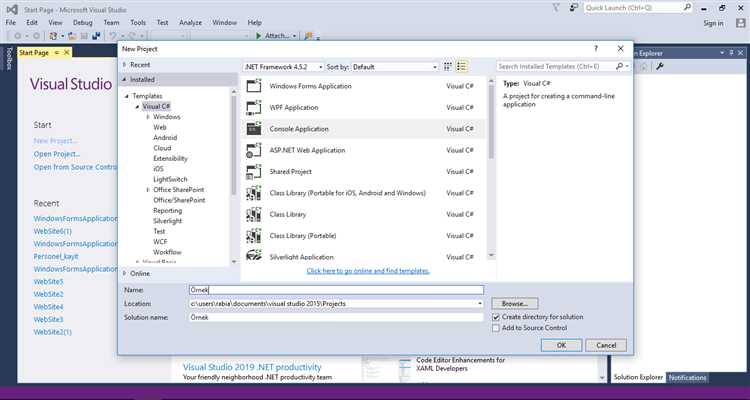Open the Debug menu
The width and height of the screenshot is (750, 400).
click(x=83, y=22)
